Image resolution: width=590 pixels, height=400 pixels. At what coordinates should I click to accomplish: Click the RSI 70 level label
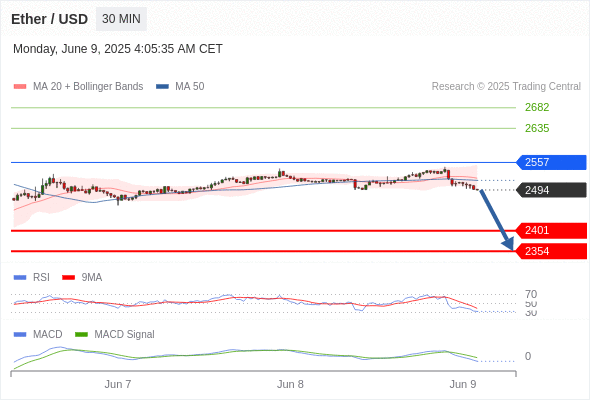click(x=531, y=294)
